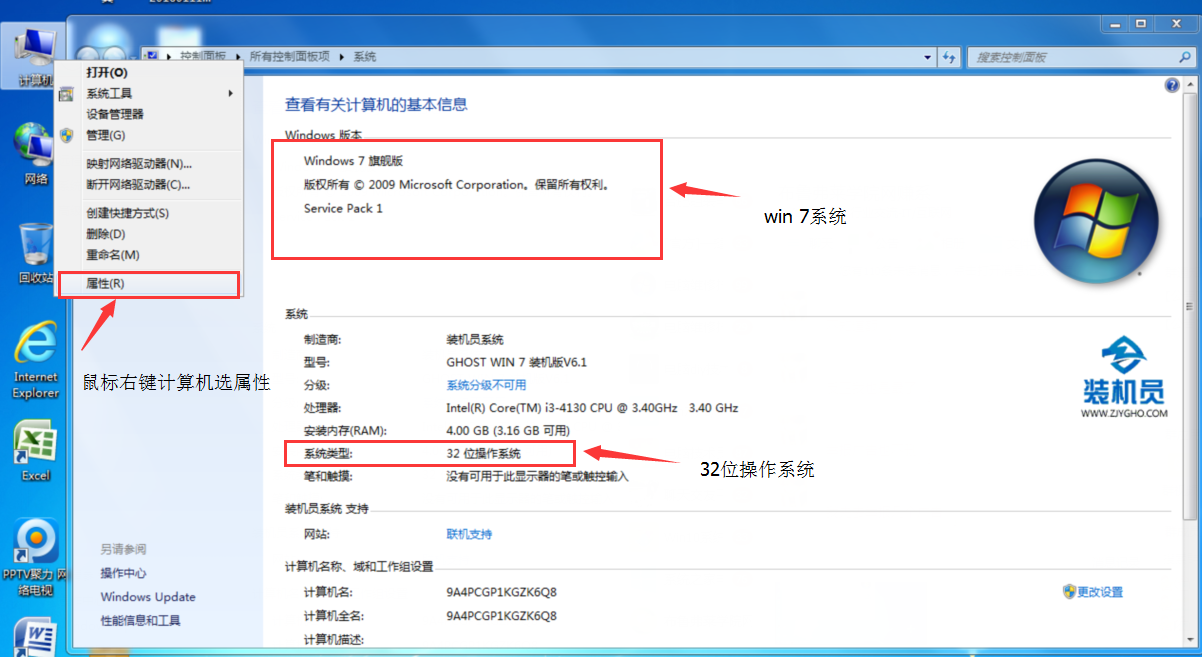Click the magnifier icon in search box
The width and height of the screenshot is (1202, 657).
coord(1183,57)
